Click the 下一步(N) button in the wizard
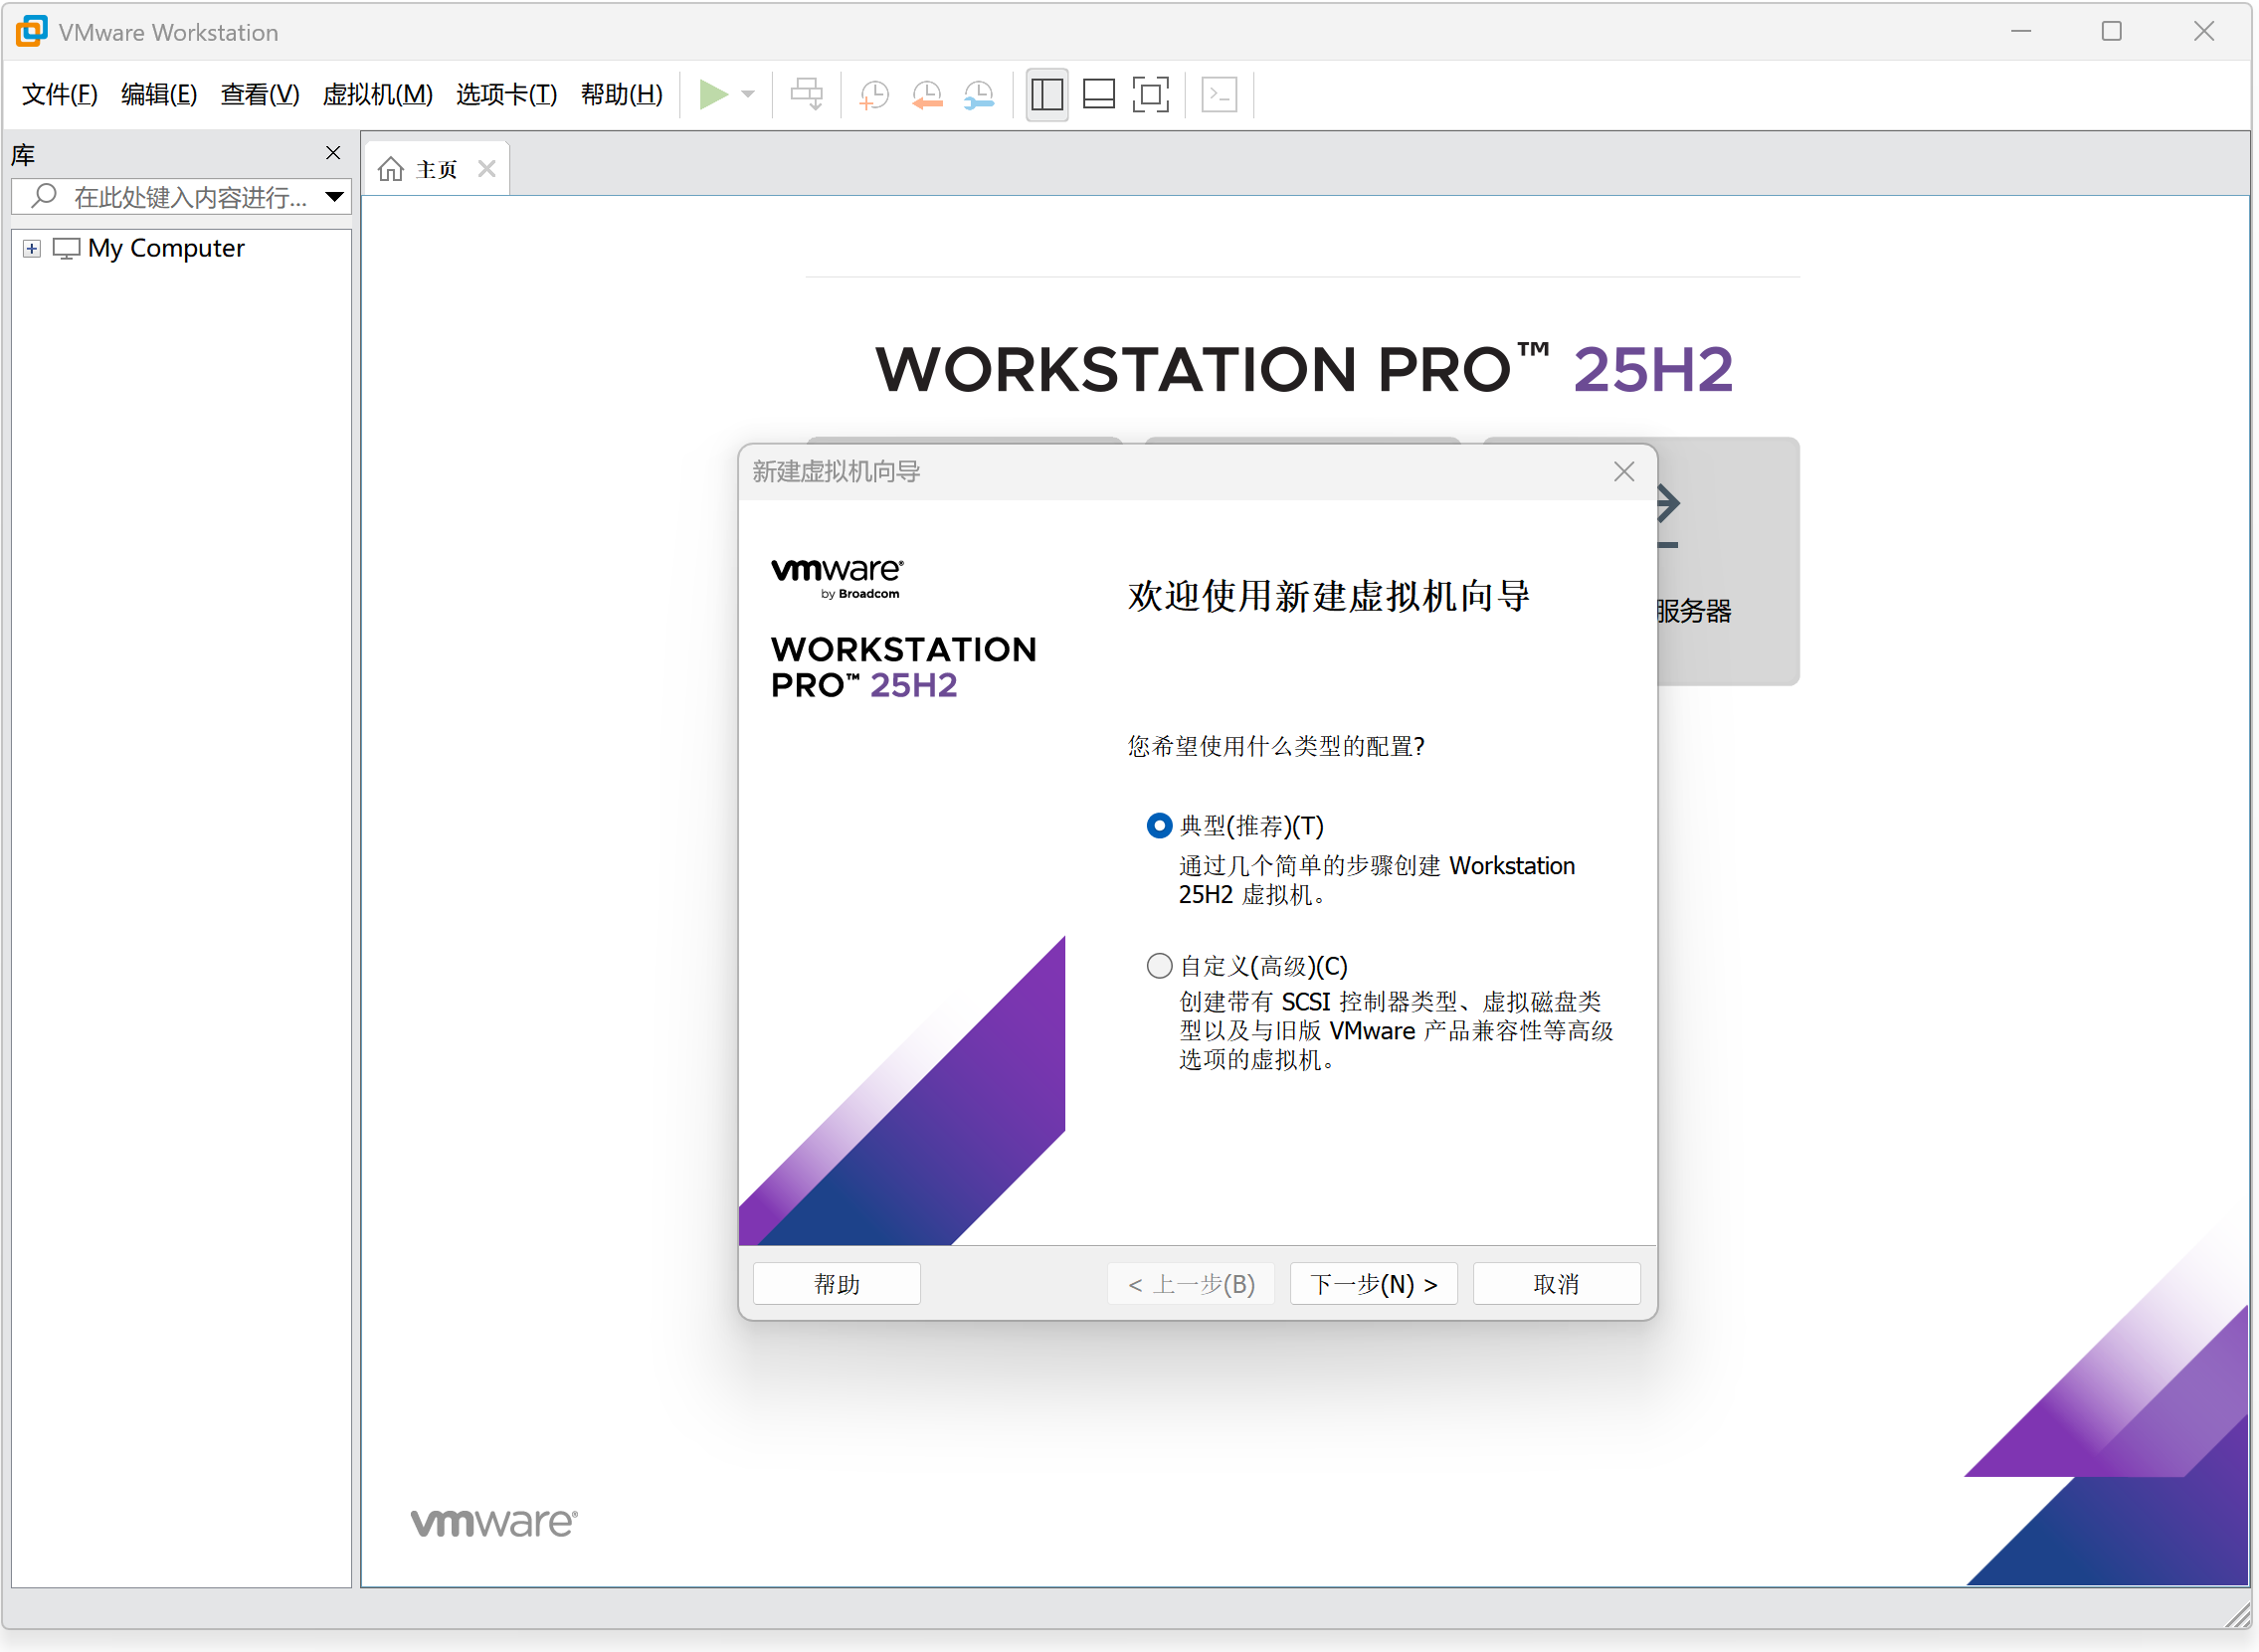The height and width of the screenshot is (1652, 2259). coord(1373,1283)
